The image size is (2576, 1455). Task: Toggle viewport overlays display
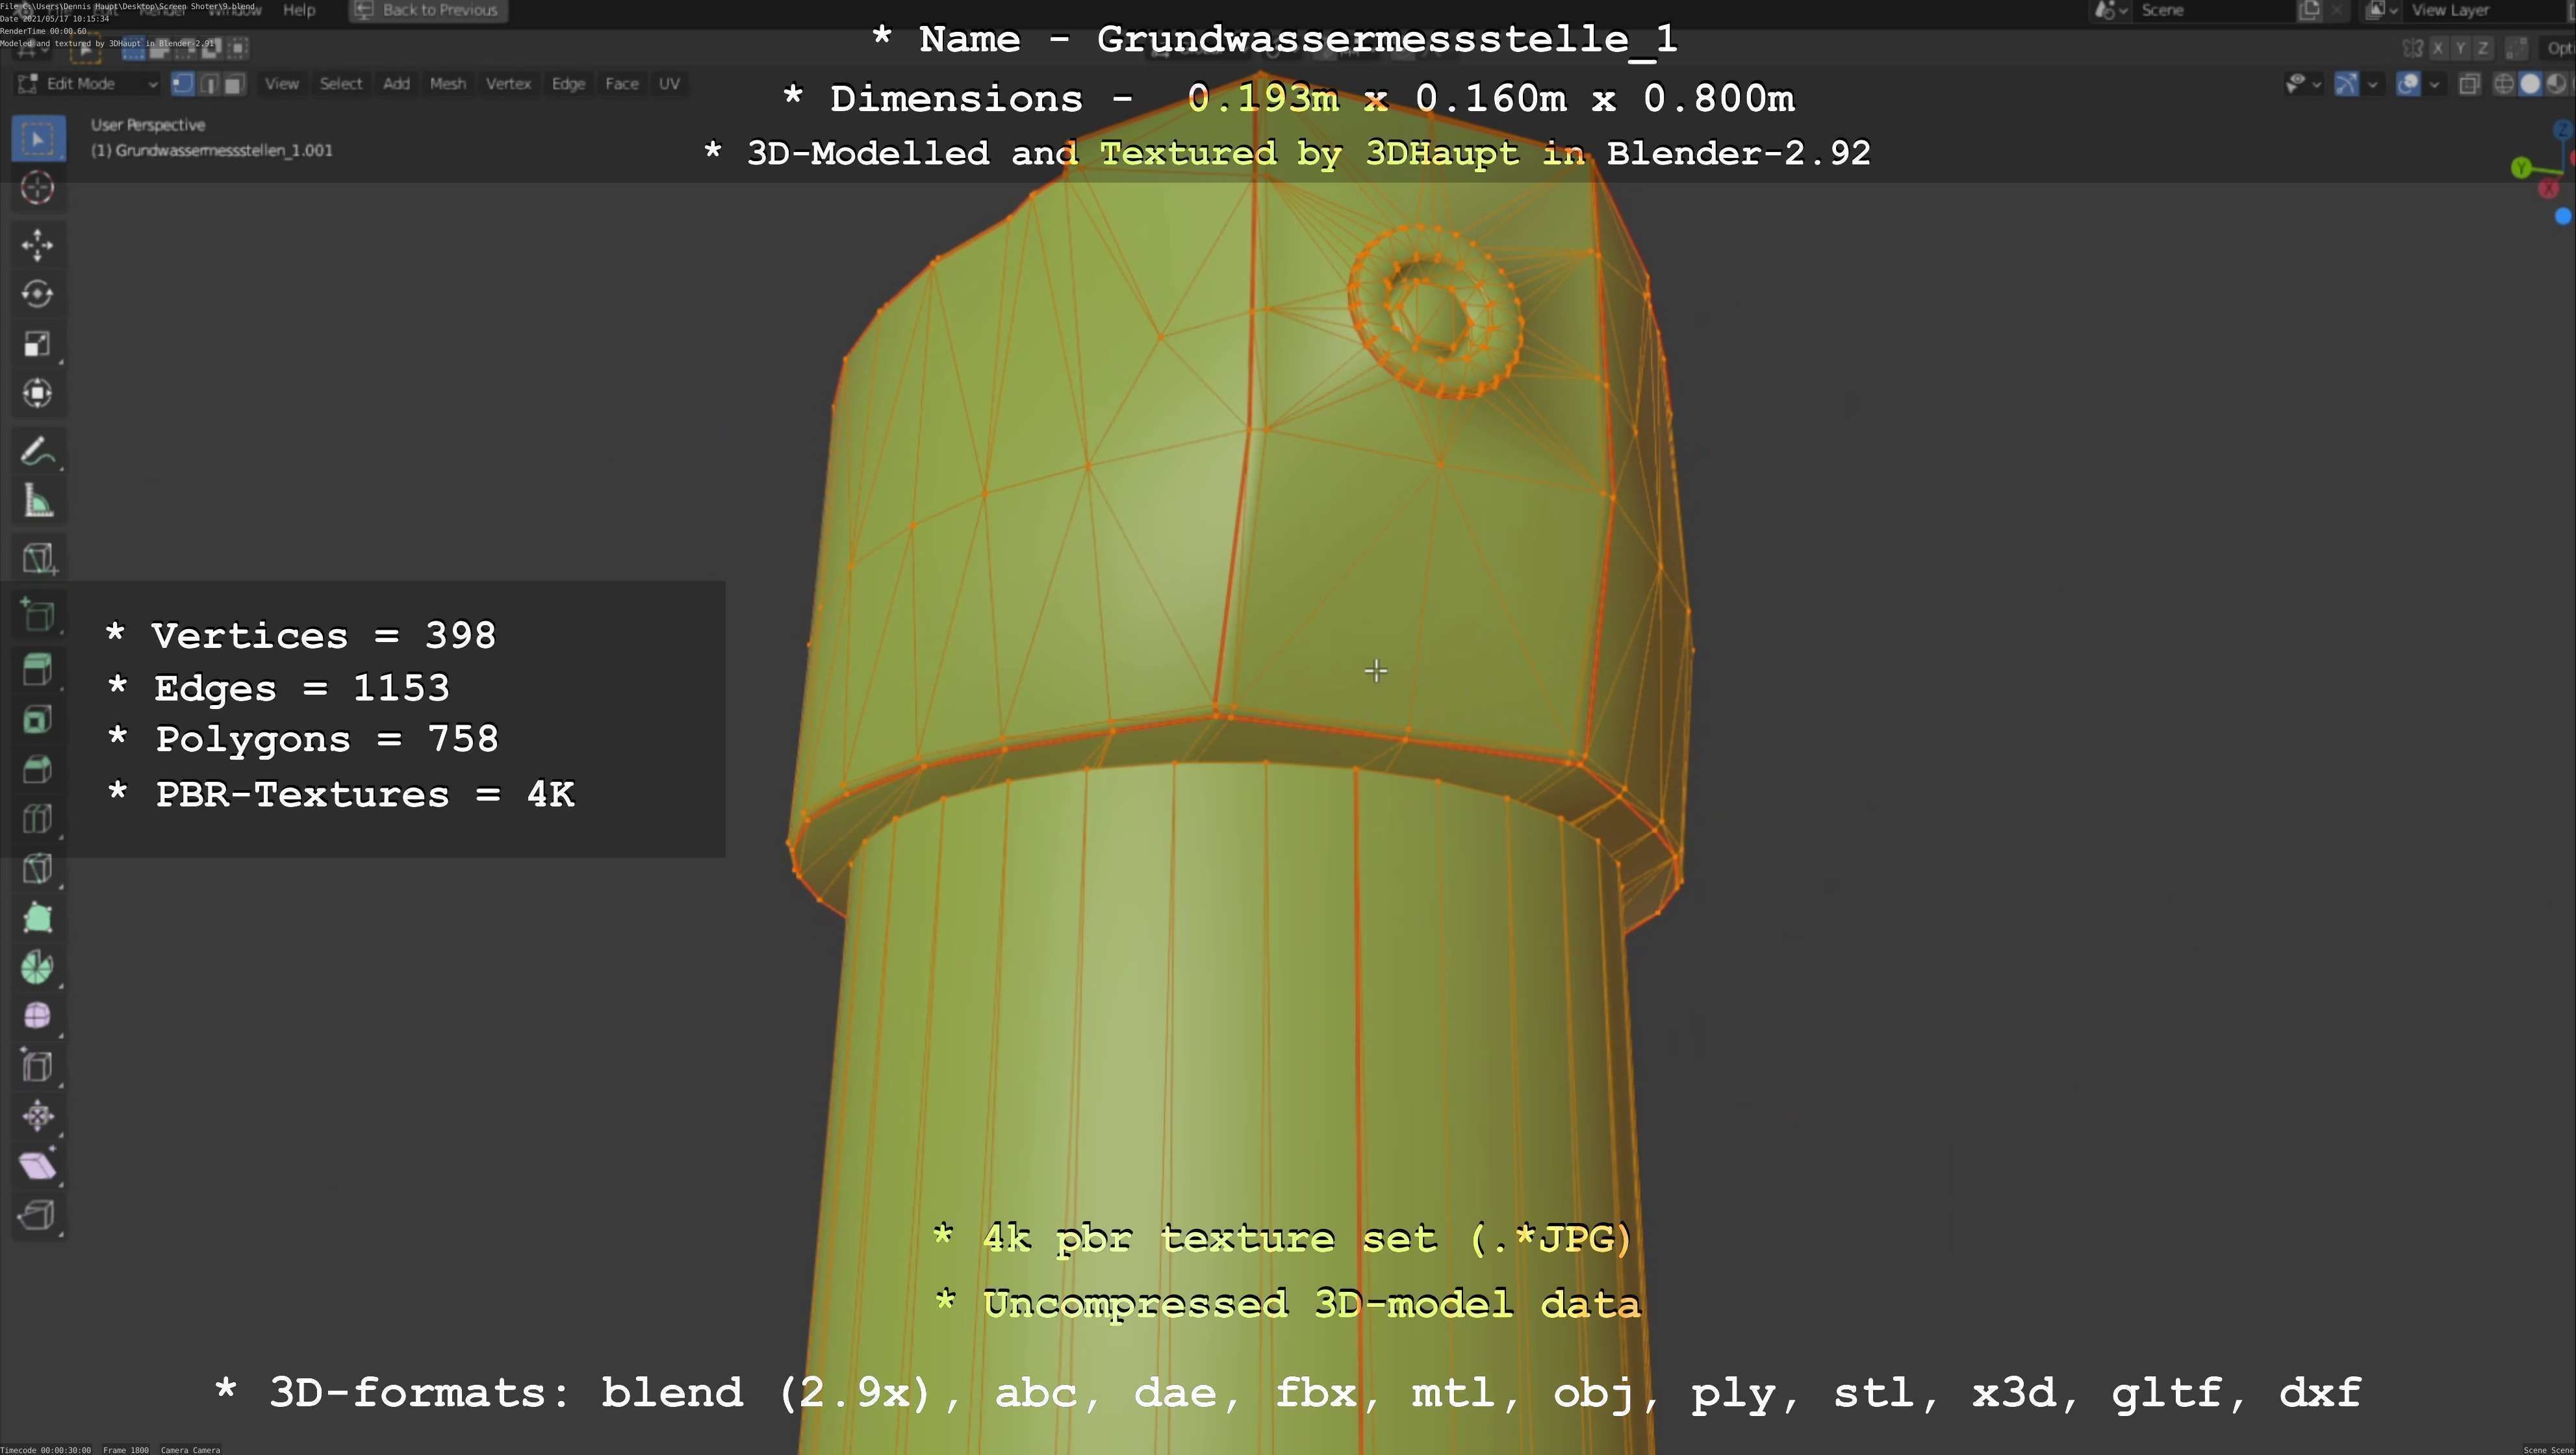[x=2408, y=84]
